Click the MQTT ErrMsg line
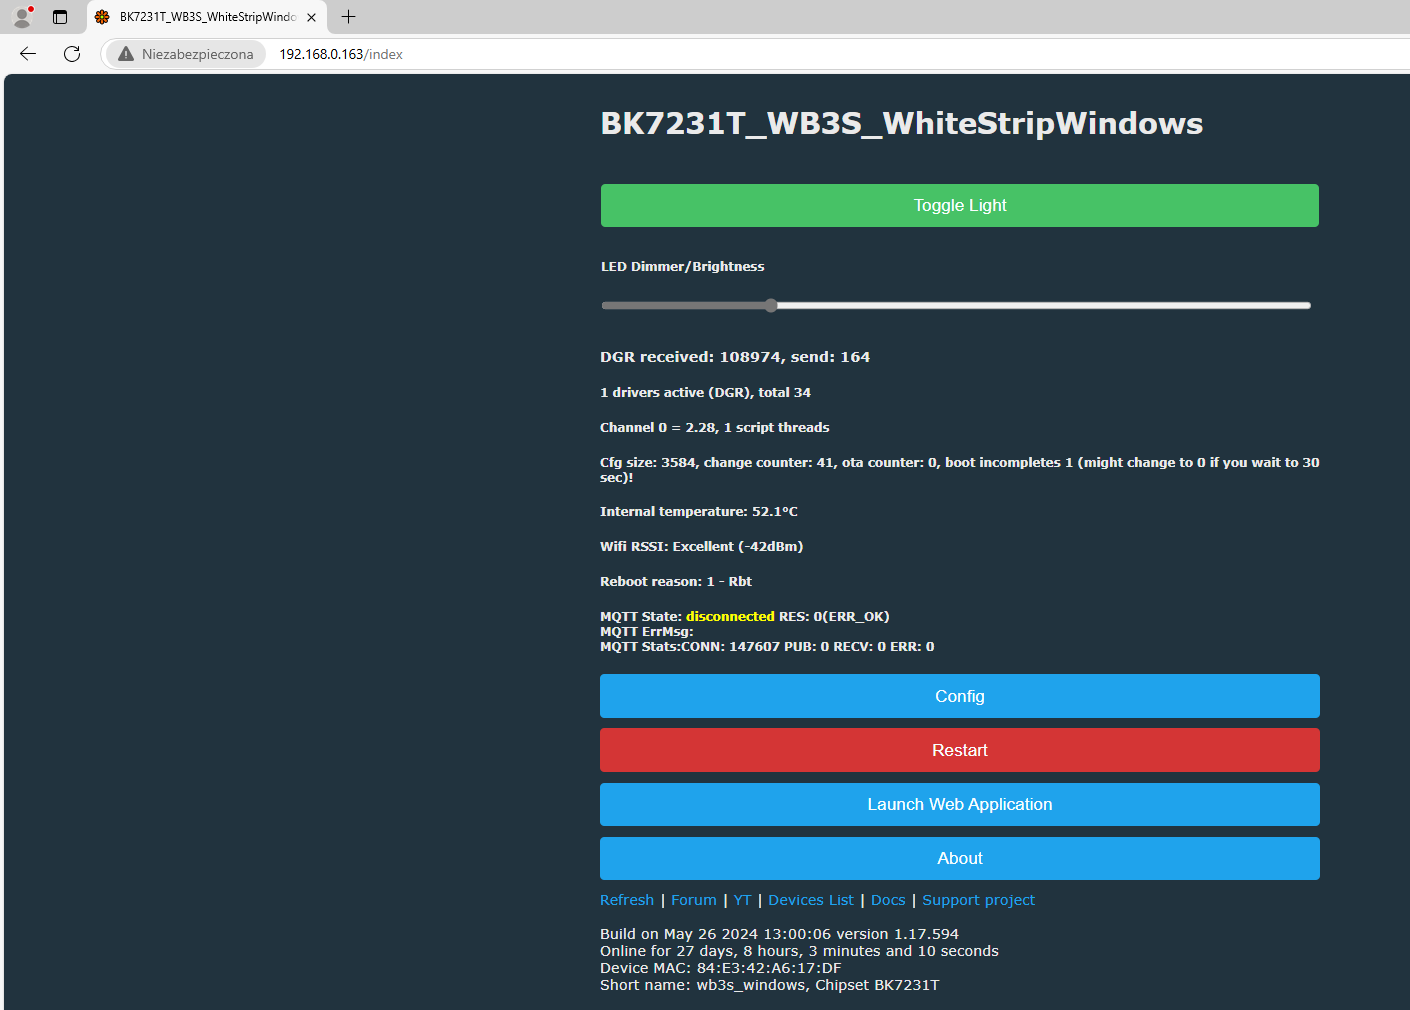The image size is (1410, 1010). [x=647, y=631]
